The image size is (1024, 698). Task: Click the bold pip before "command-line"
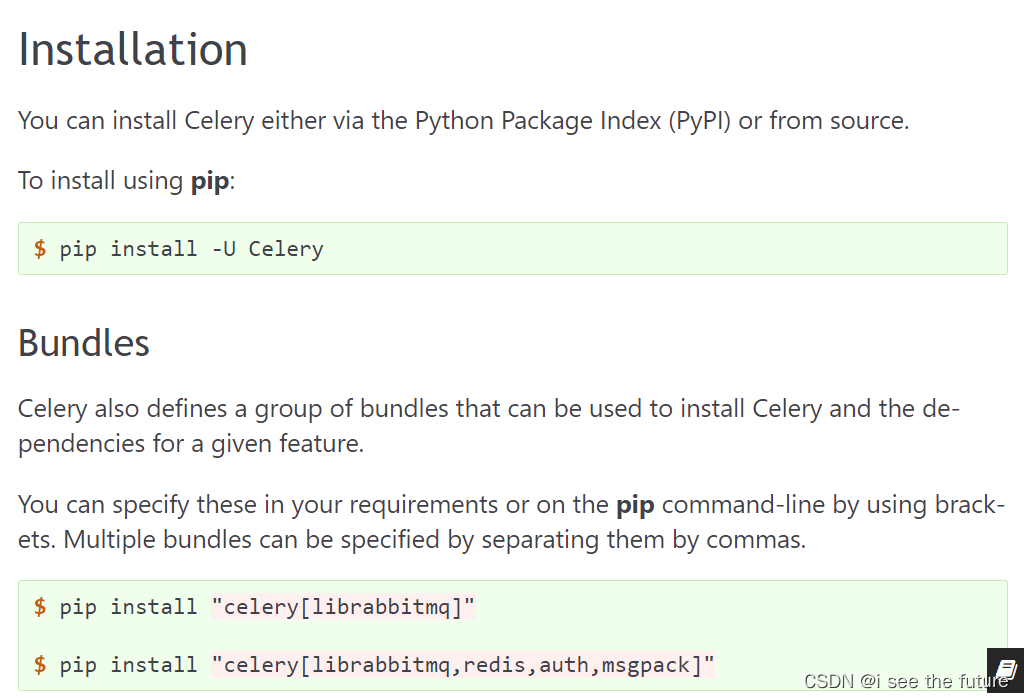pyautogui.click(x=635, y=504)
